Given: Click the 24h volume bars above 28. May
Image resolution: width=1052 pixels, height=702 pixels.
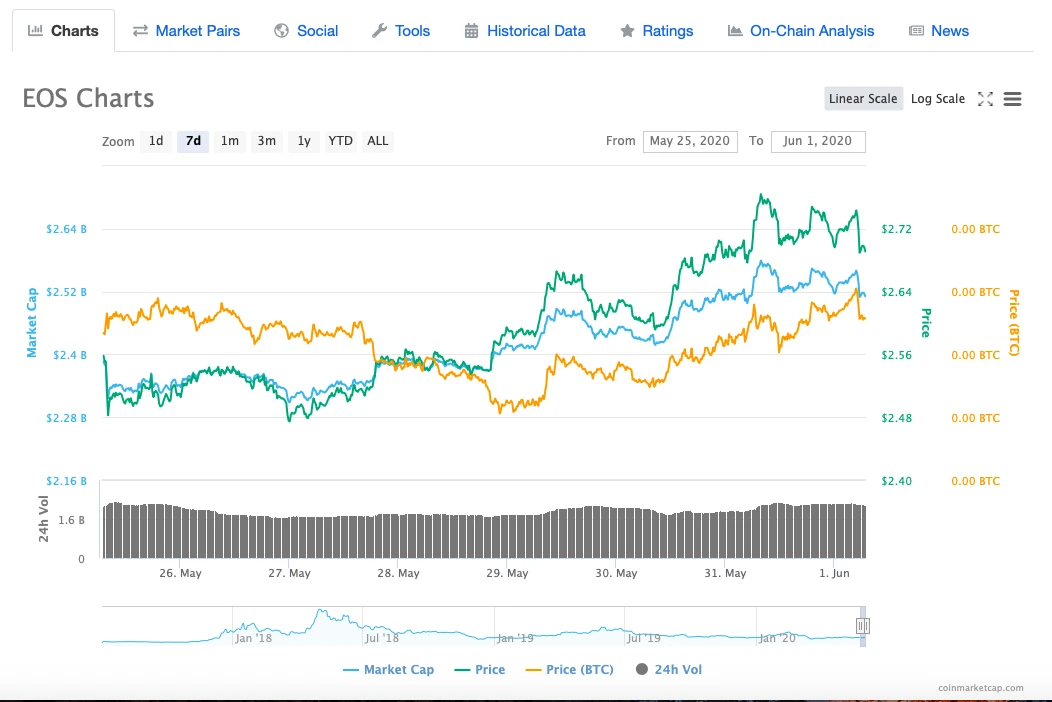Looking at the screenshot, I should [399, 536].
